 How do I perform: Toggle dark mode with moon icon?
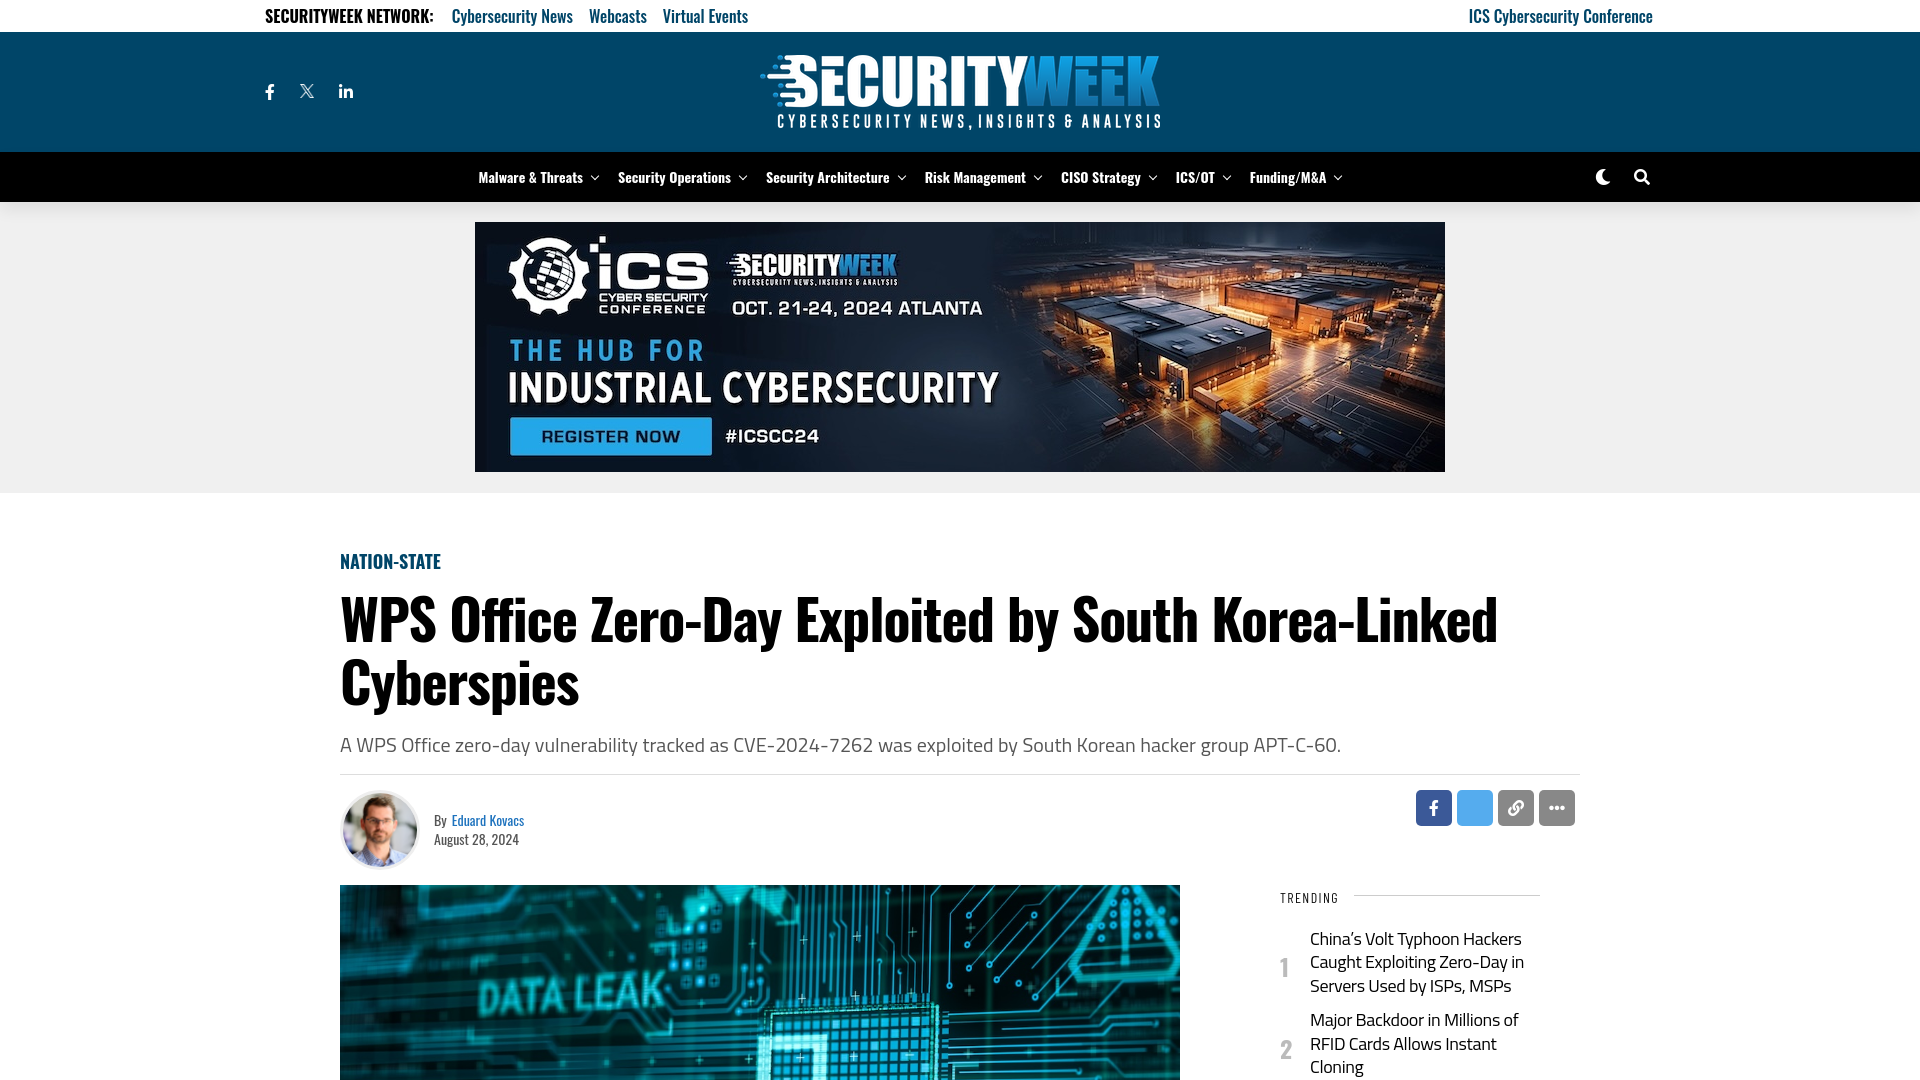[x=1602, y=177]
